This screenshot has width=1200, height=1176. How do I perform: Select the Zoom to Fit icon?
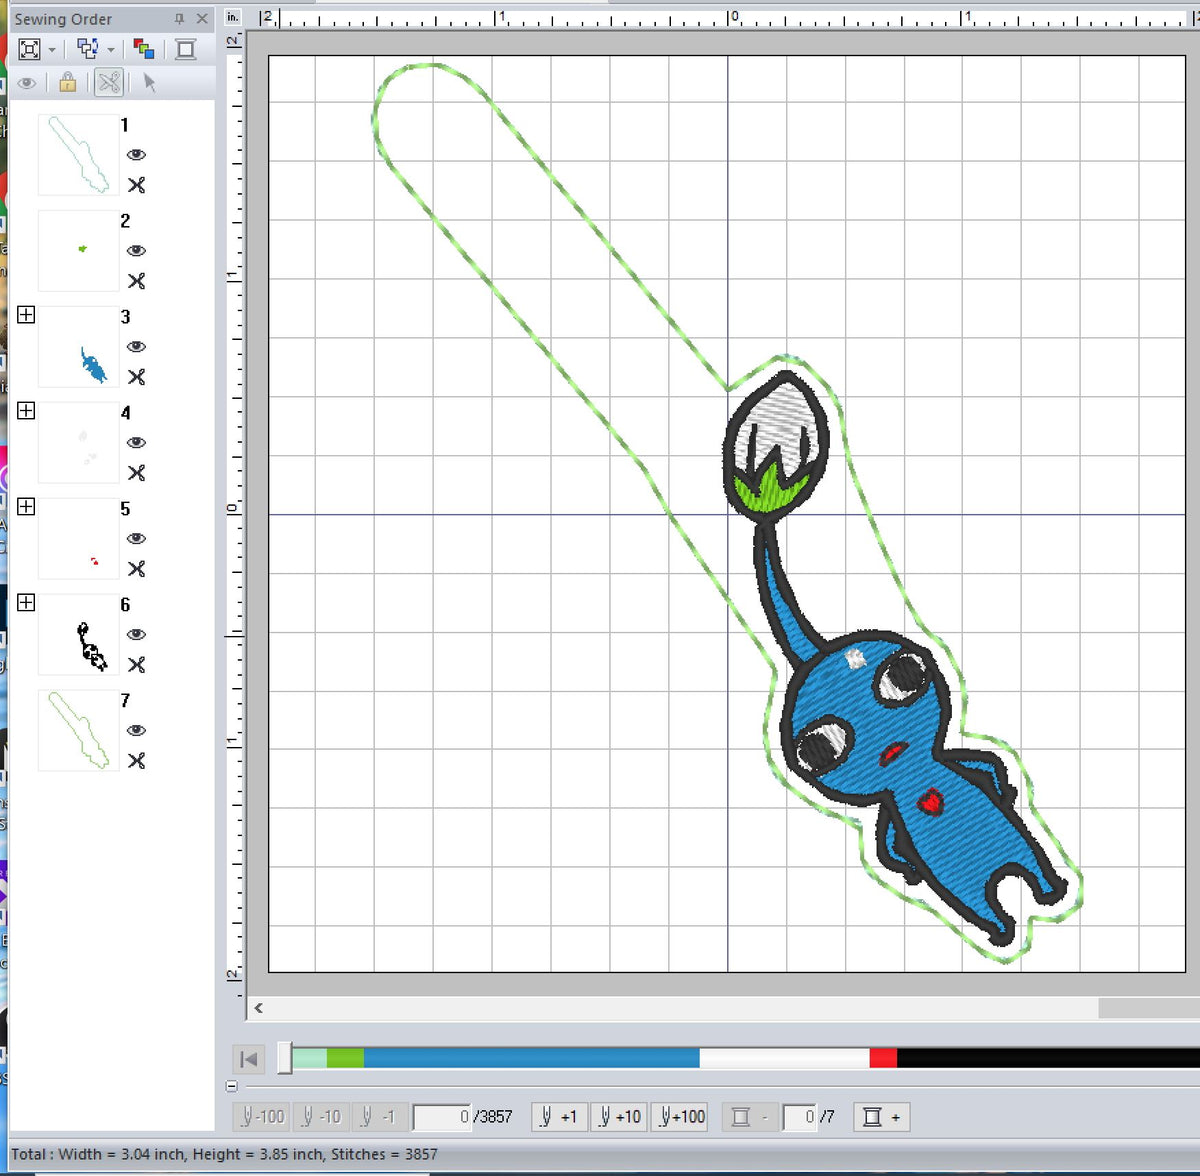pos(28,48)
